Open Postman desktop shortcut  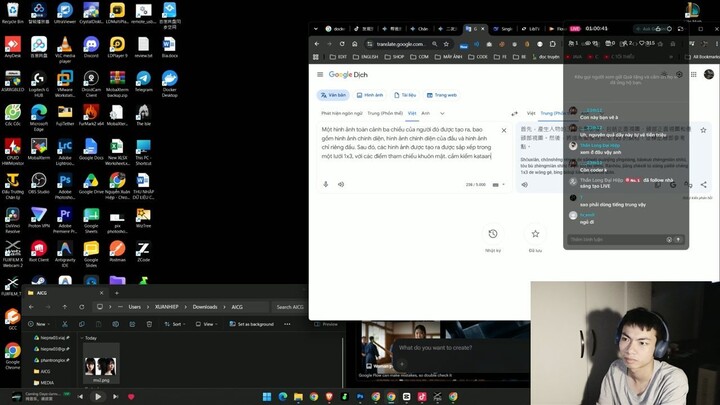tap(117, 251)
